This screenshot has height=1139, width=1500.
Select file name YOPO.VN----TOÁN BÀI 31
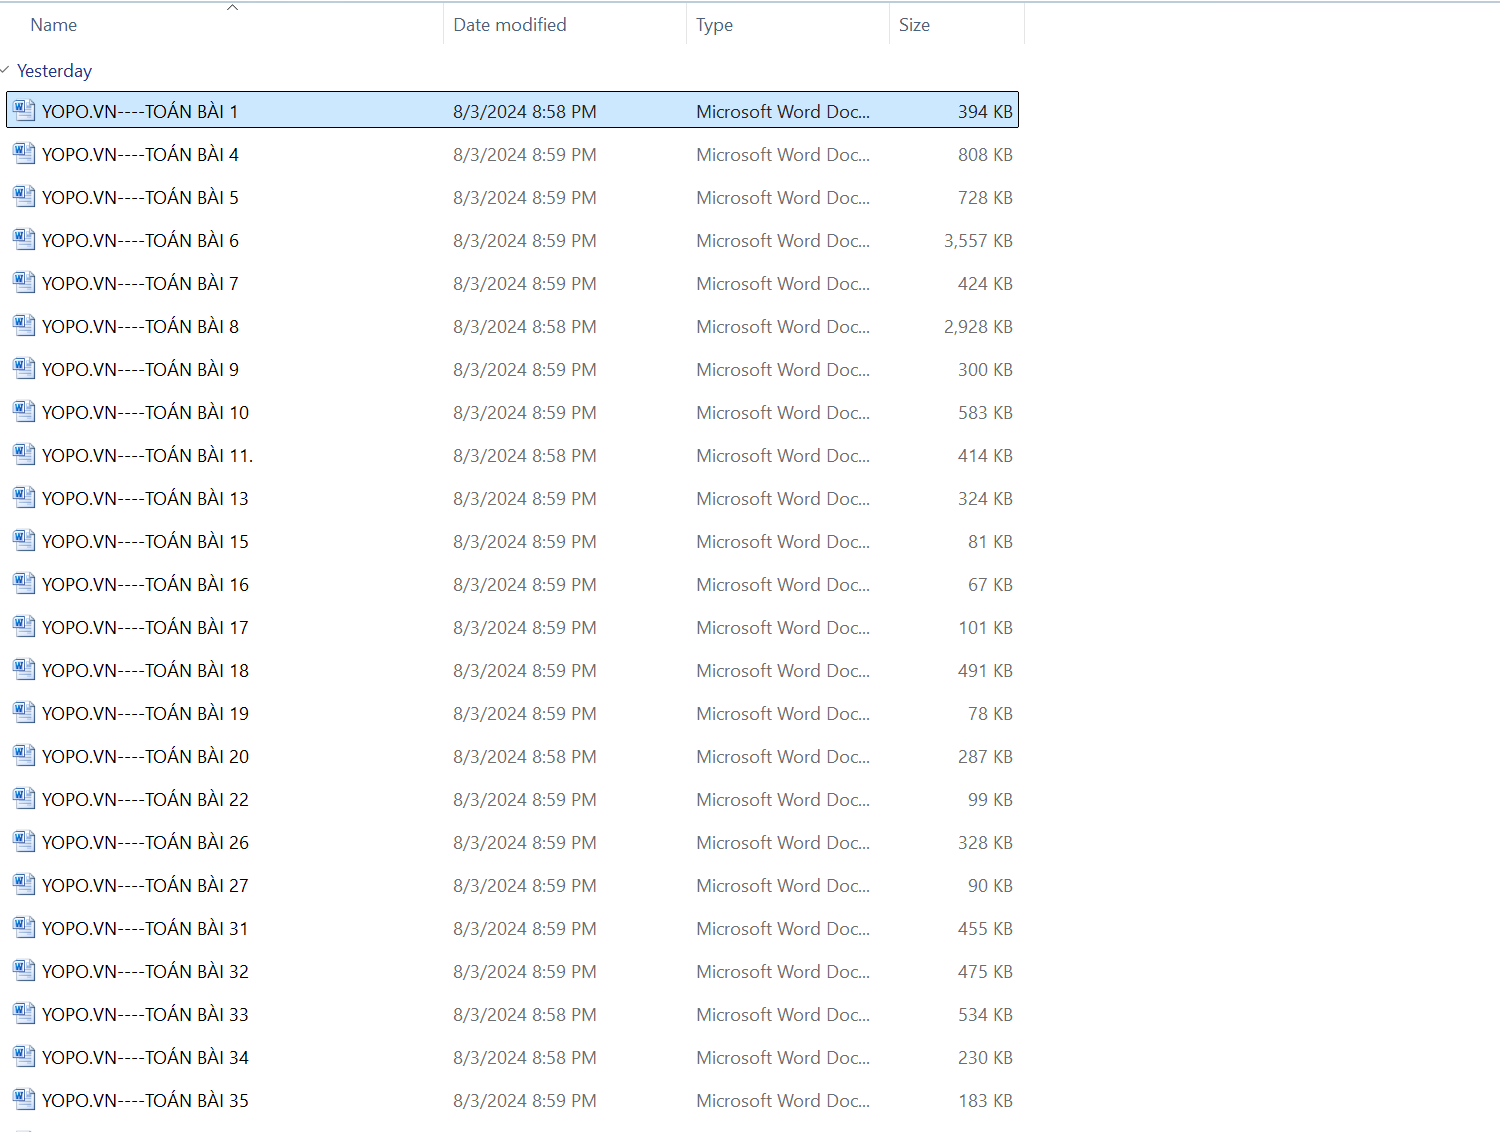point(145,928)
